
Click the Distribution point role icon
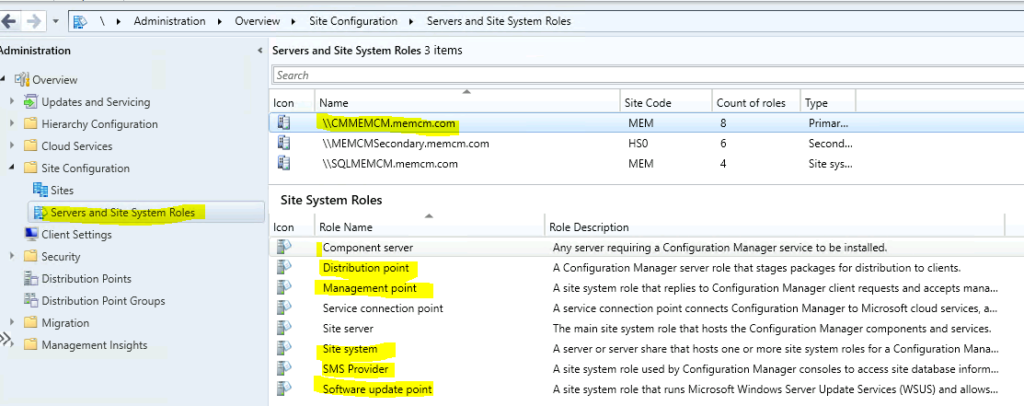coord(284,267)
